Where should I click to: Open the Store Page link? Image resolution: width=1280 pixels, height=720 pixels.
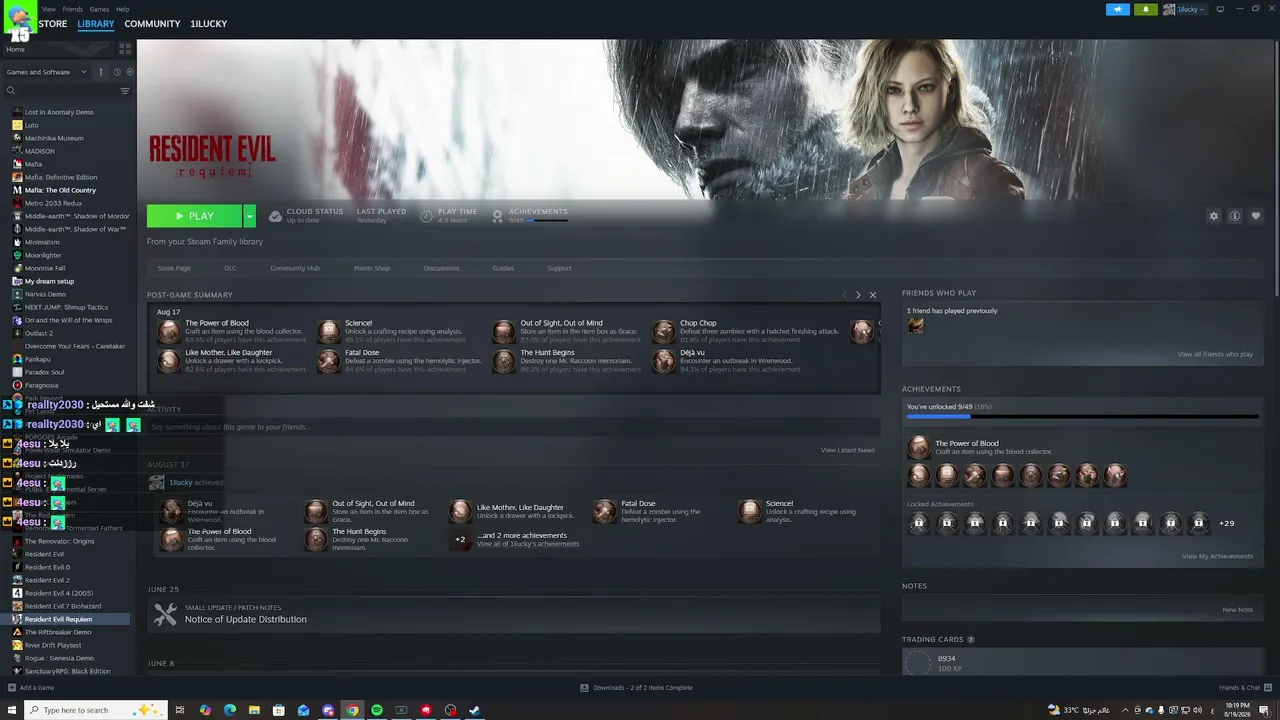174,268
